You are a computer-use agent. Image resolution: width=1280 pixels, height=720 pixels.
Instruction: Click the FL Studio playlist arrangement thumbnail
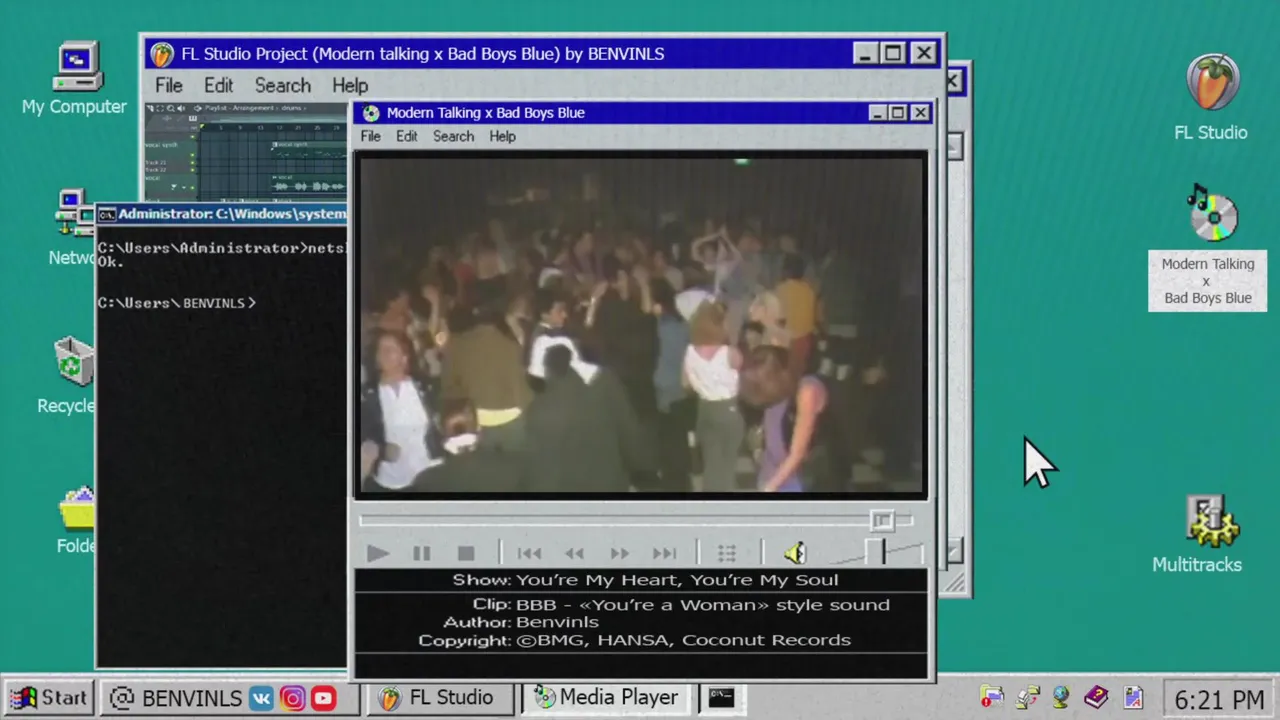(247, 150)
